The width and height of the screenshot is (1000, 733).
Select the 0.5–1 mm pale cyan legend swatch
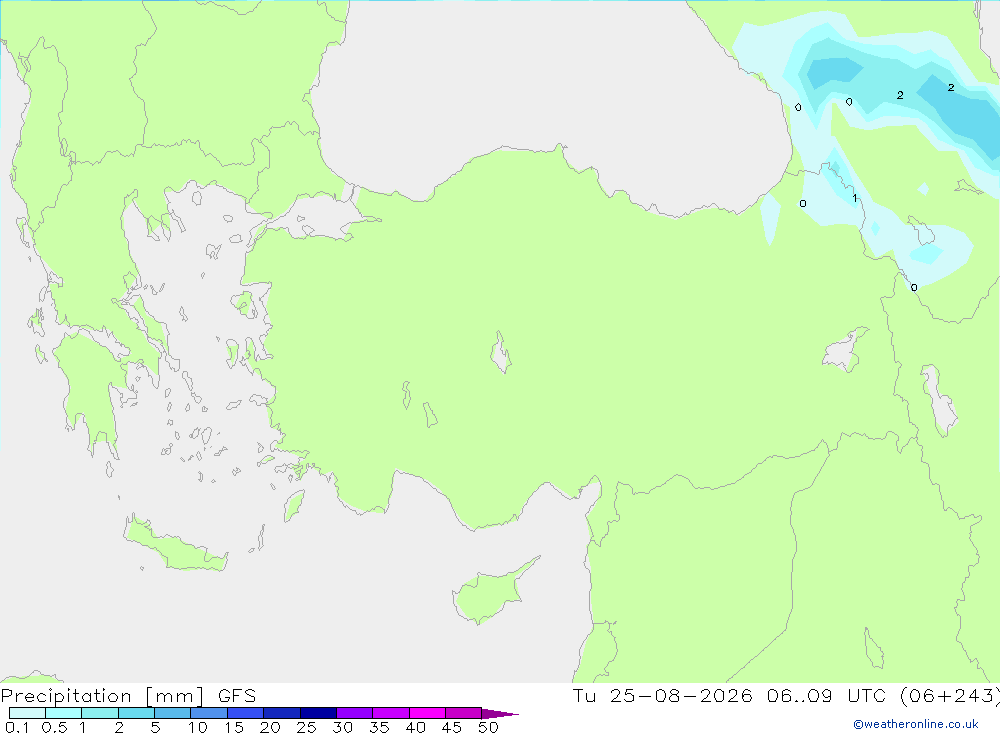[x=64, y=713]
